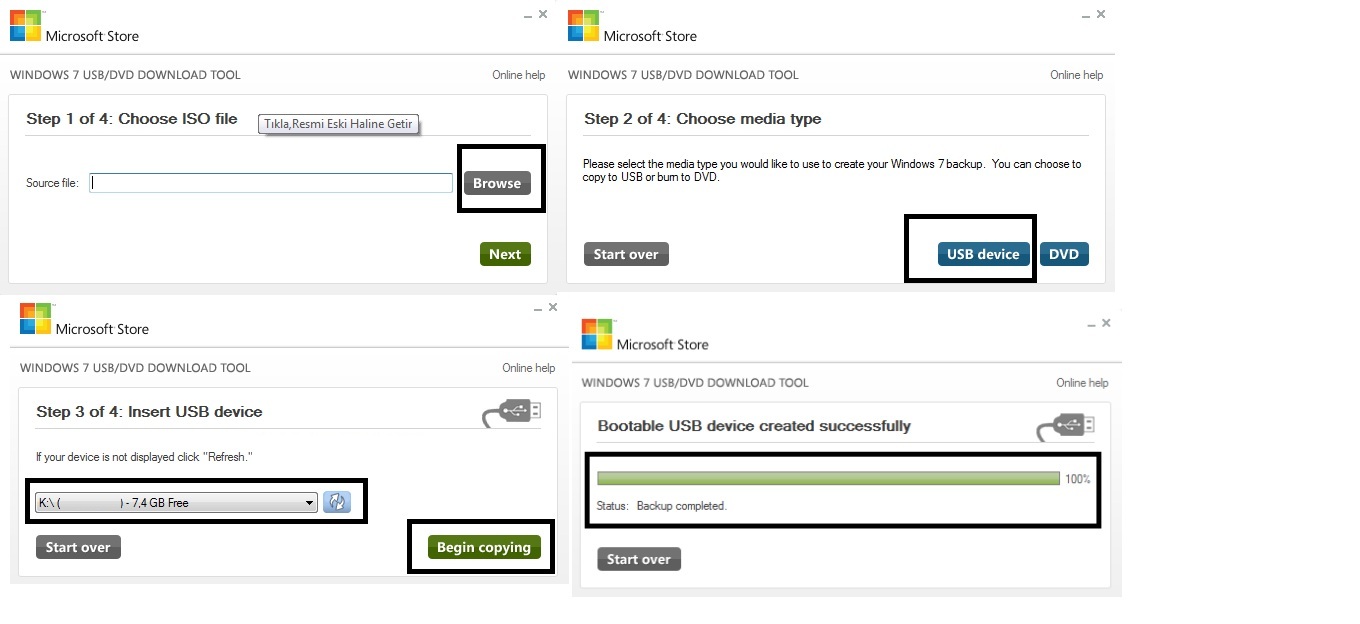This screenshot has width=1360, height=624.
Task: Choose DVD as media type
Action: [1064, 254]
